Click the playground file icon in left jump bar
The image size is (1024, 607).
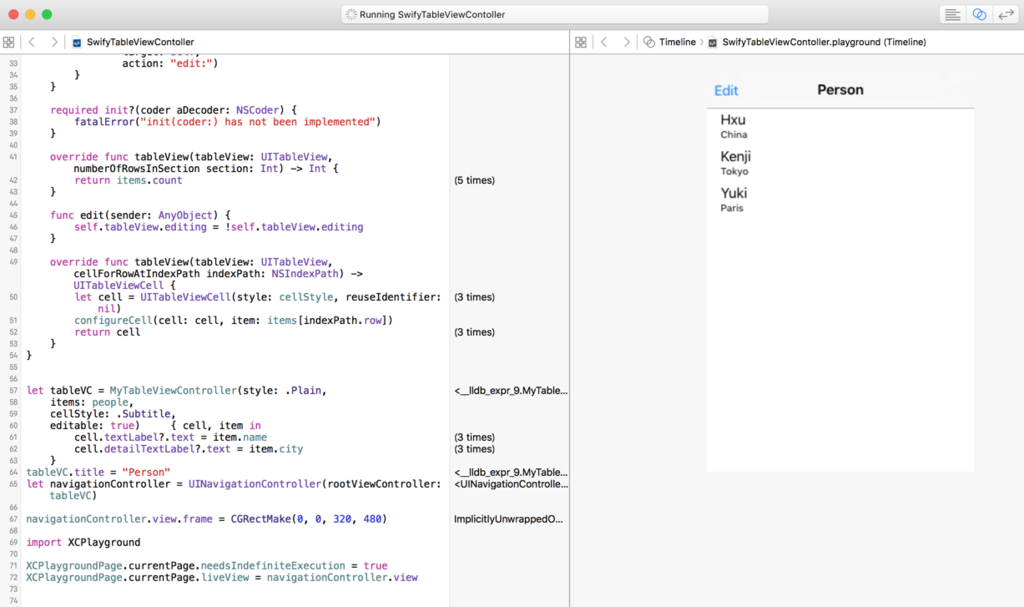click(76, 42)
